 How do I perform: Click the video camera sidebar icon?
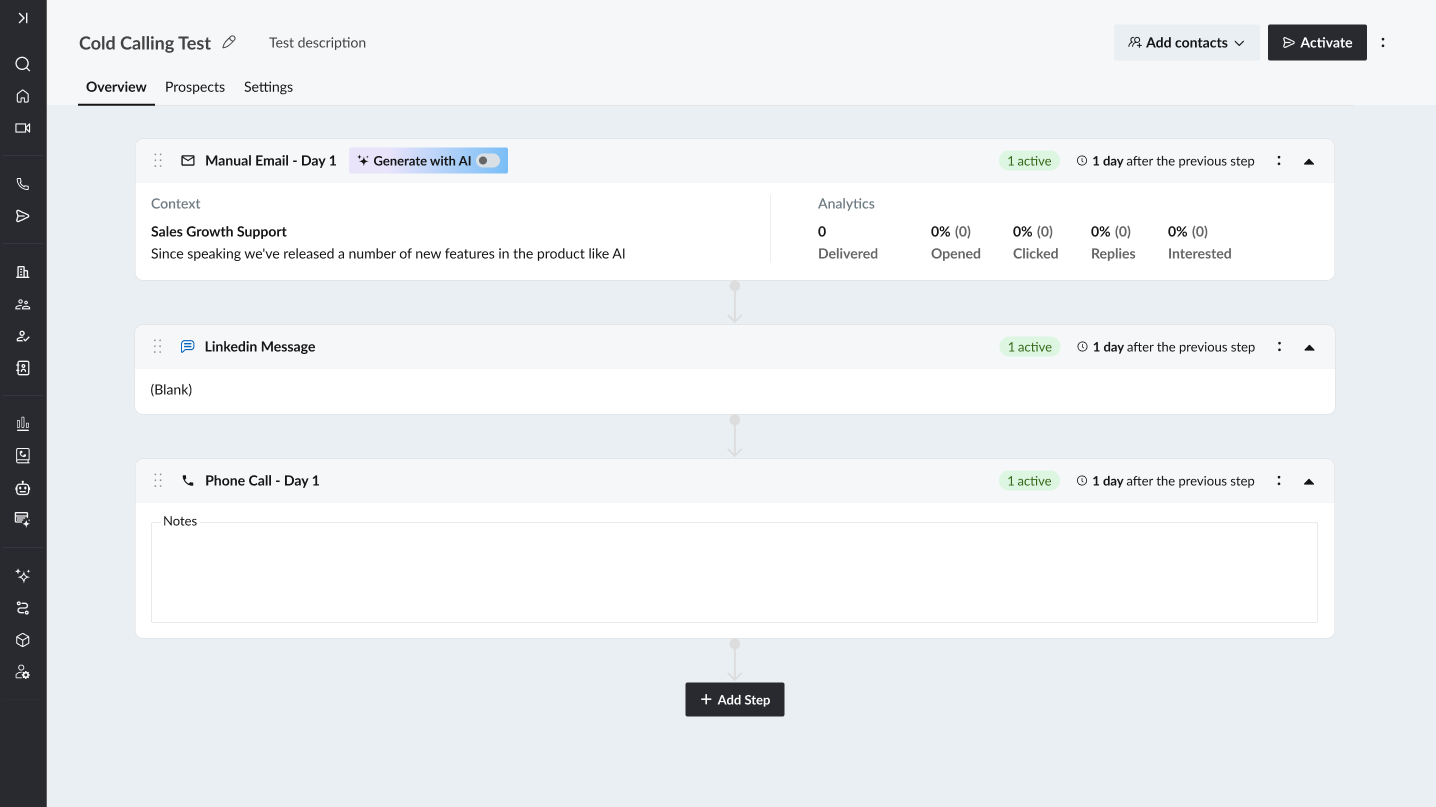click(23, 128)
